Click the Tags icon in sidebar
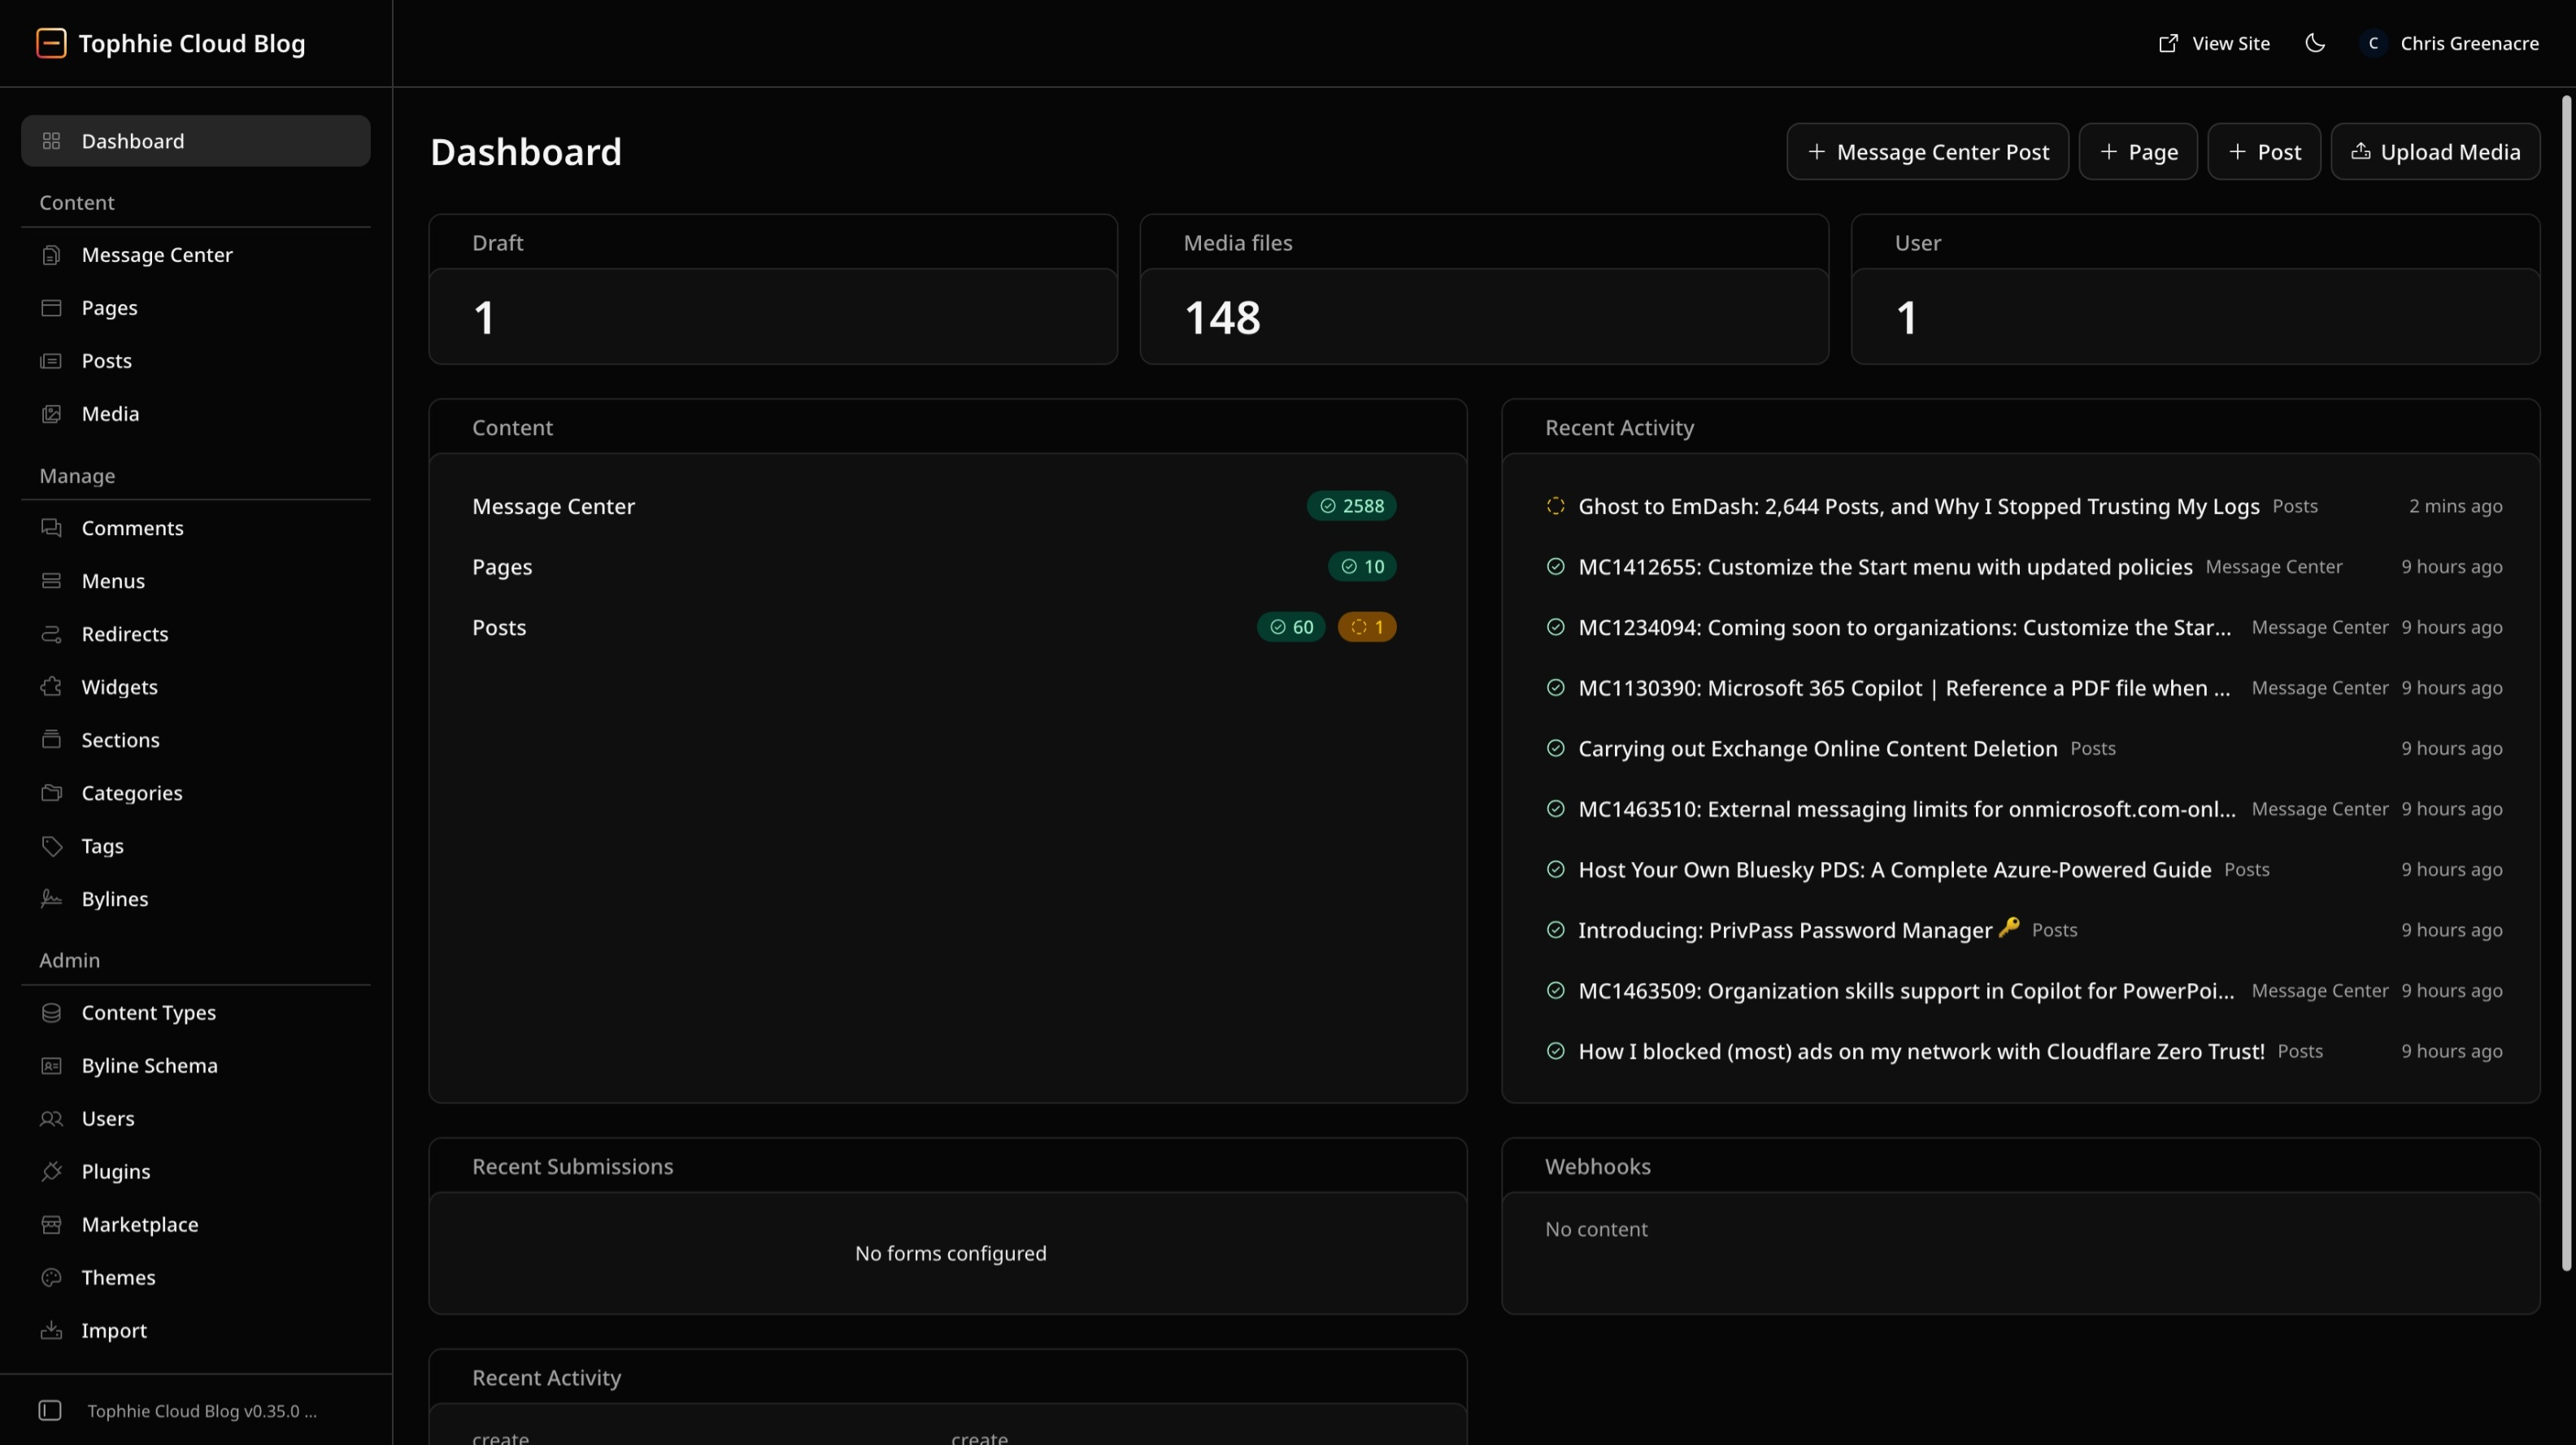 tap(51, 846)
